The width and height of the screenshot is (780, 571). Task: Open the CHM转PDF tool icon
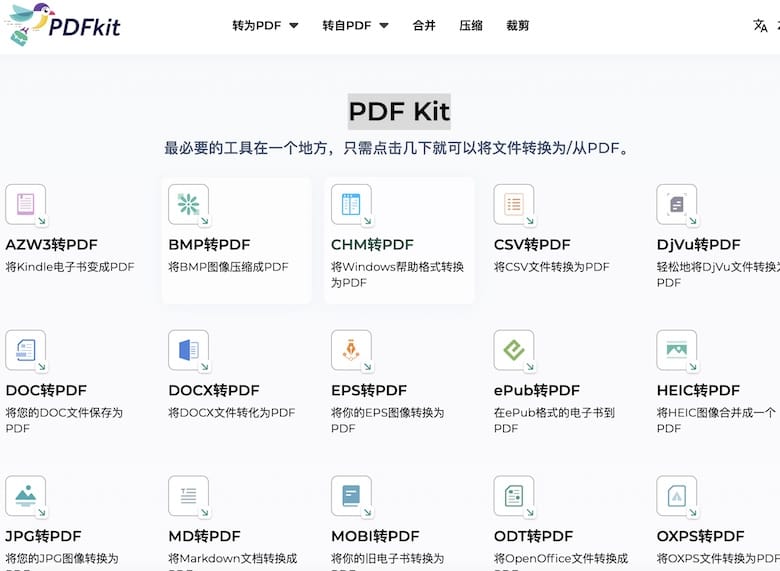(x=351, y=205)
